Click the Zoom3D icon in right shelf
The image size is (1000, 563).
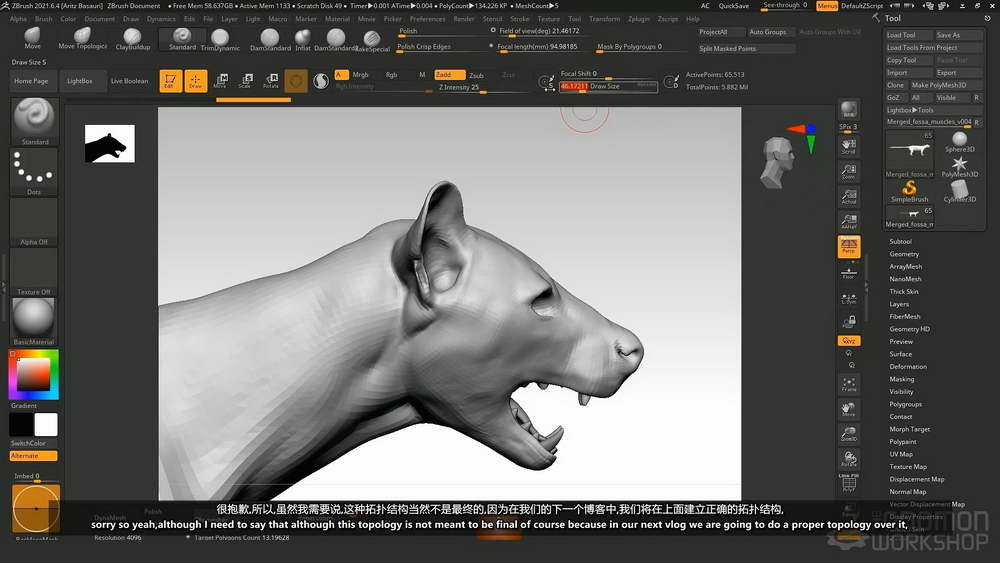[x=848, y=434]
